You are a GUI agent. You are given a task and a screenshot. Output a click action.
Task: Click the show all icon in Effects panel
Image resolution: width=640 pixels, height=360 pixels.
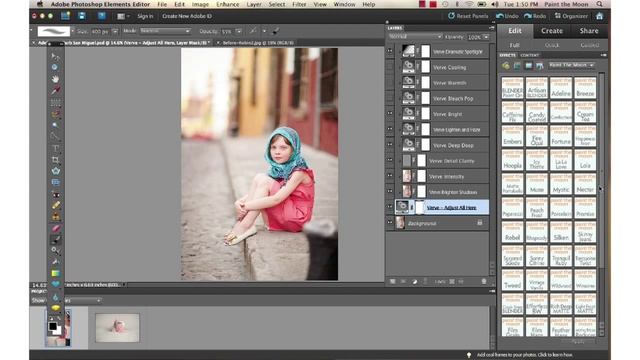click(x=540, y=65)
